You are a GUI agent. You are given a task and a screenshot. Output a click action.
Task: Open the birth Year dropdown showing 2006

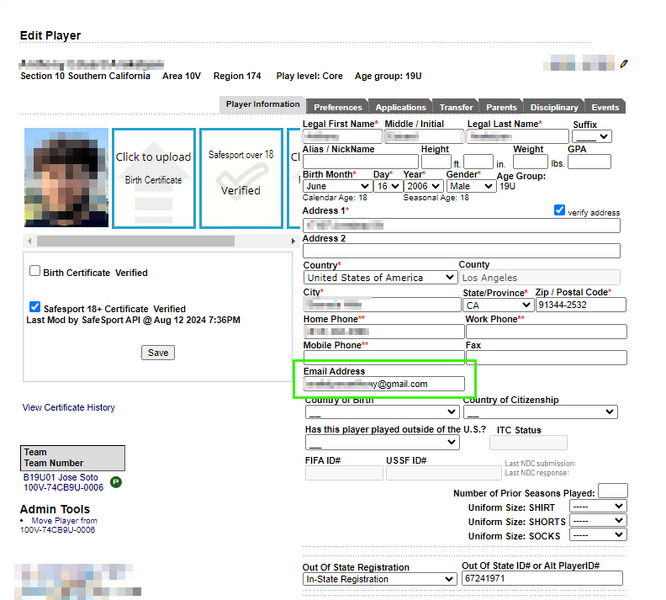pyautogui.click(x=423, y=186)
